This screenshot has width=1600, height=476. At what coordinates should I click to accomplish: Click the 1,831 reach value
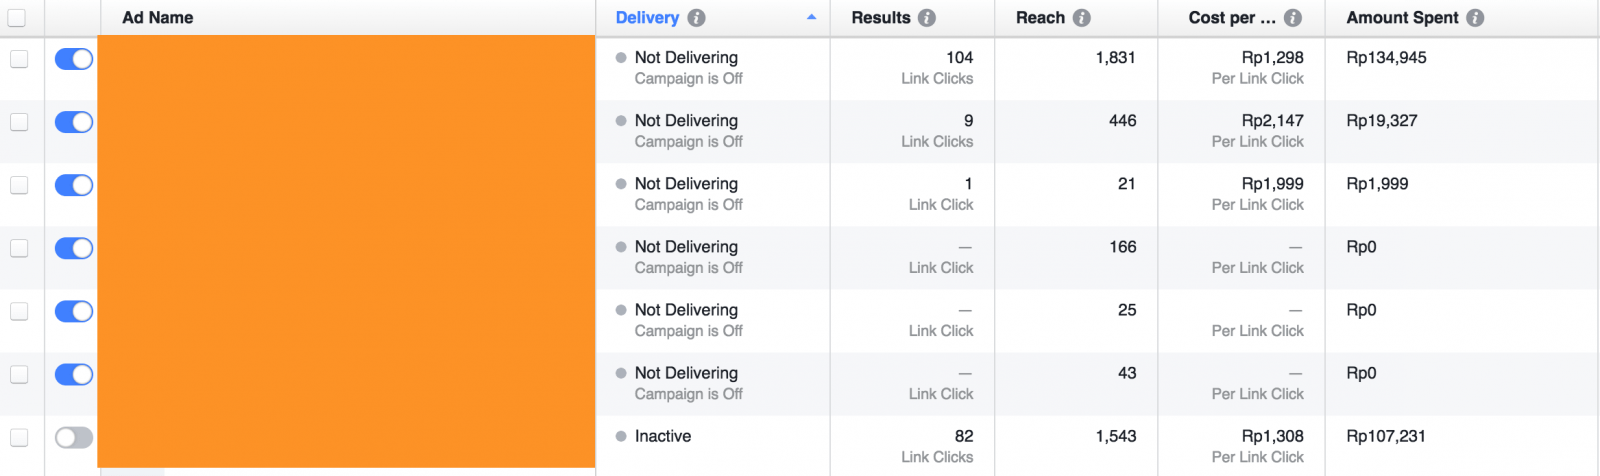[x=1116, y=58]
